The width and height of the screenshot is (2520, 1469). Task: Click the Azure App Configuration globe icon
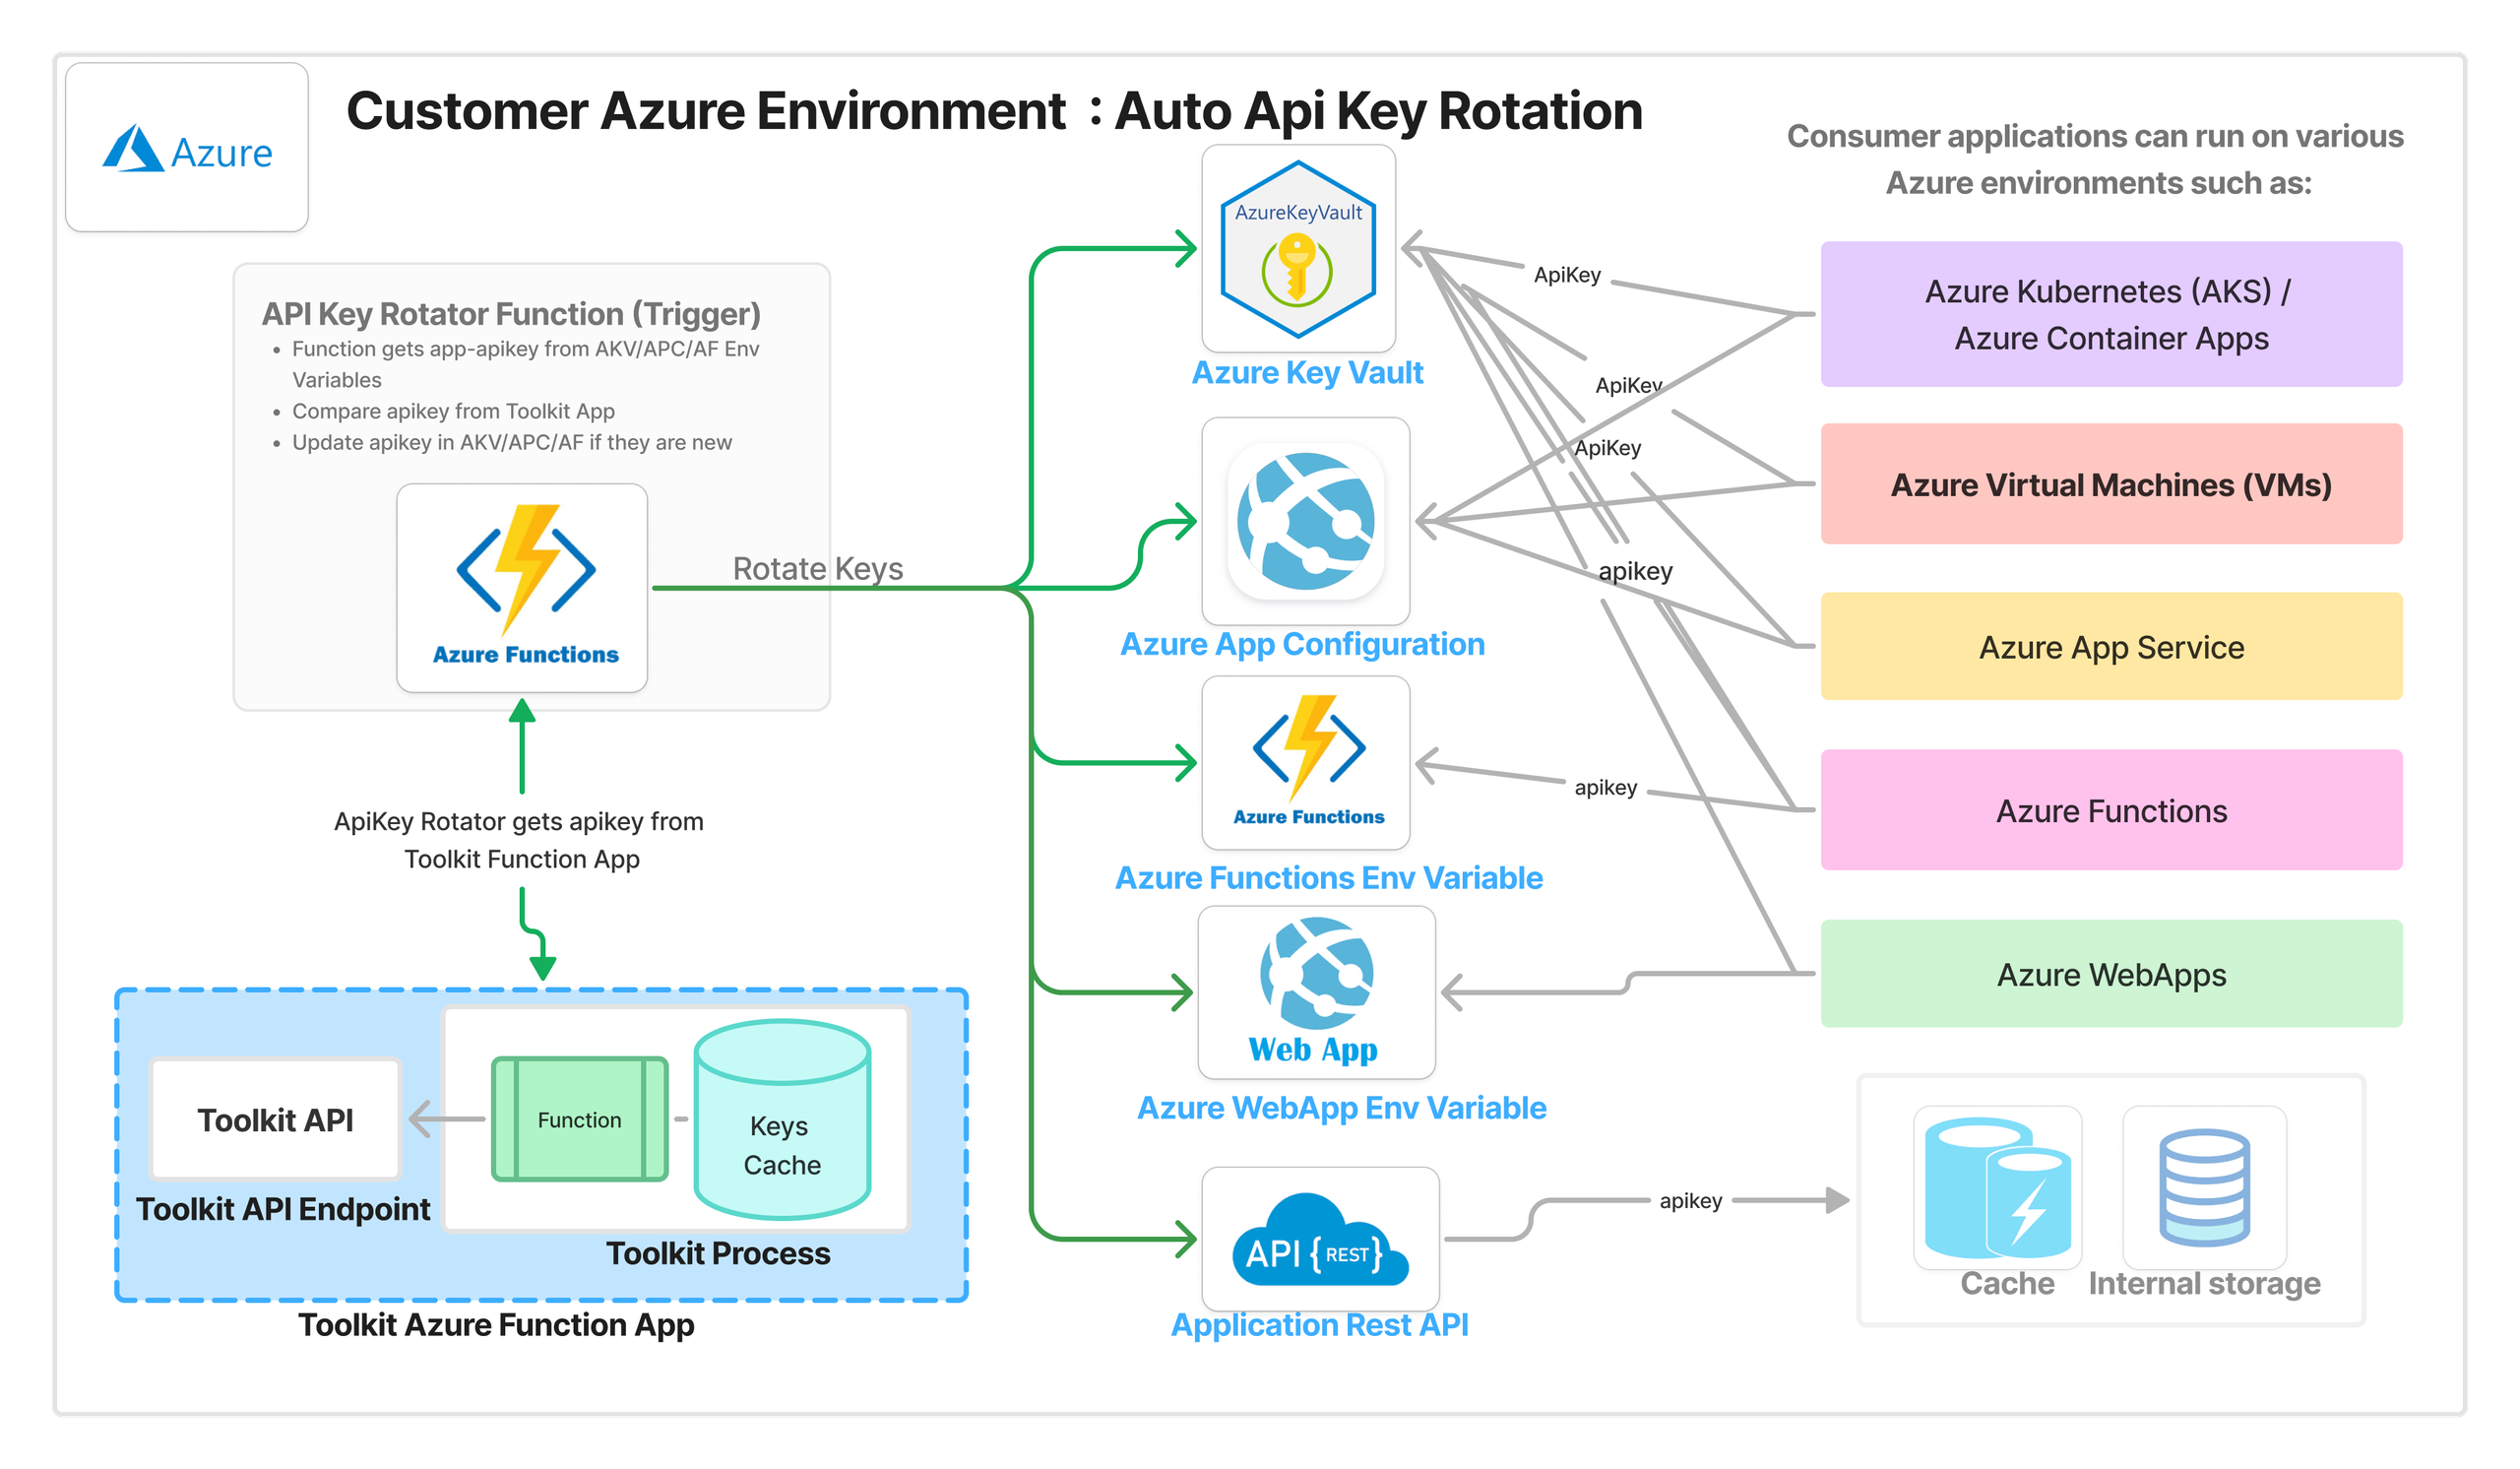pos(1306,521)
